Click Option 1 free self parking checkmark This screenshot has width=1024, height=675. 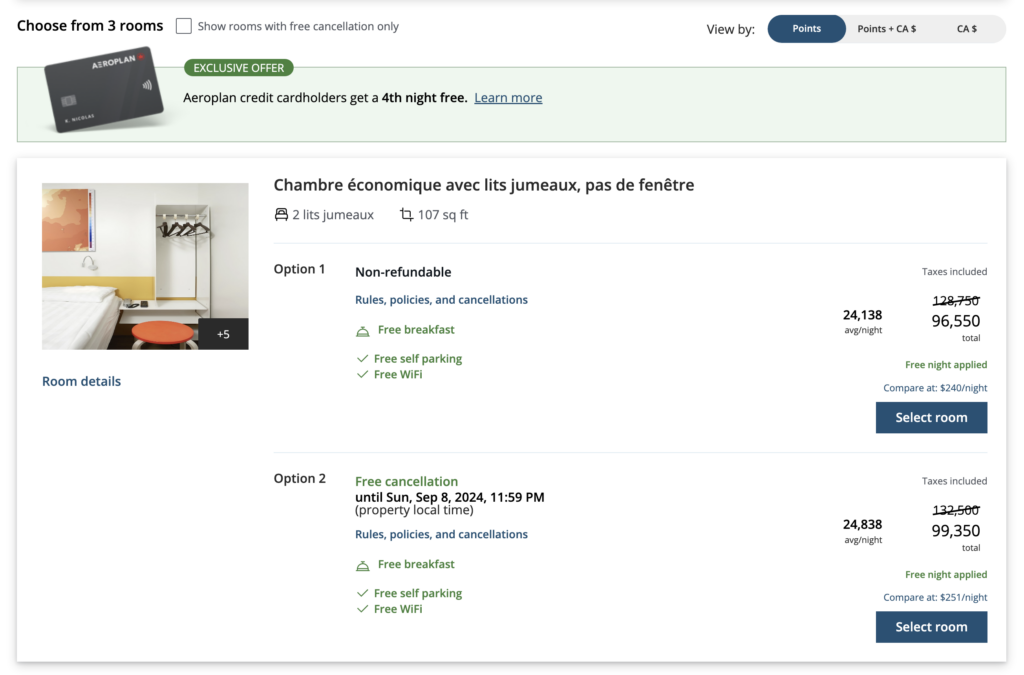(362, 359)
